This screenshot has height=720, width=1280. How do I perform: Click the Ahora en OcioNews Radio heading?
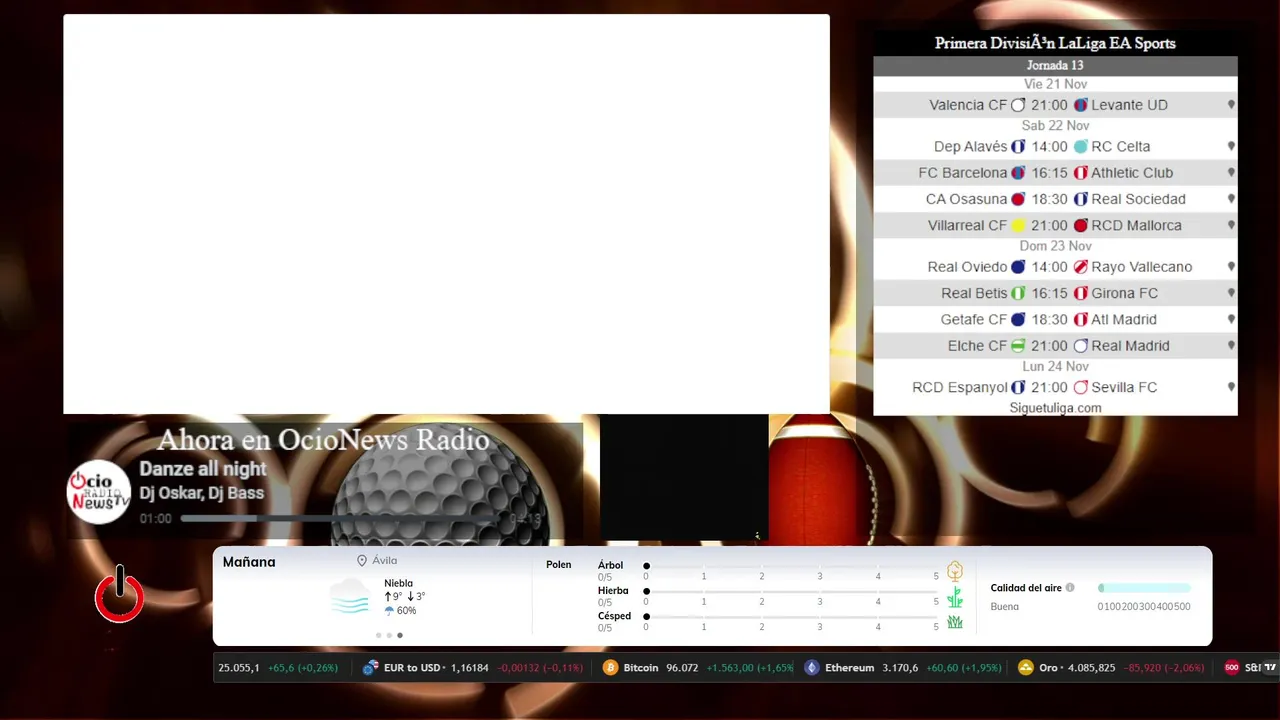(323, 440)
